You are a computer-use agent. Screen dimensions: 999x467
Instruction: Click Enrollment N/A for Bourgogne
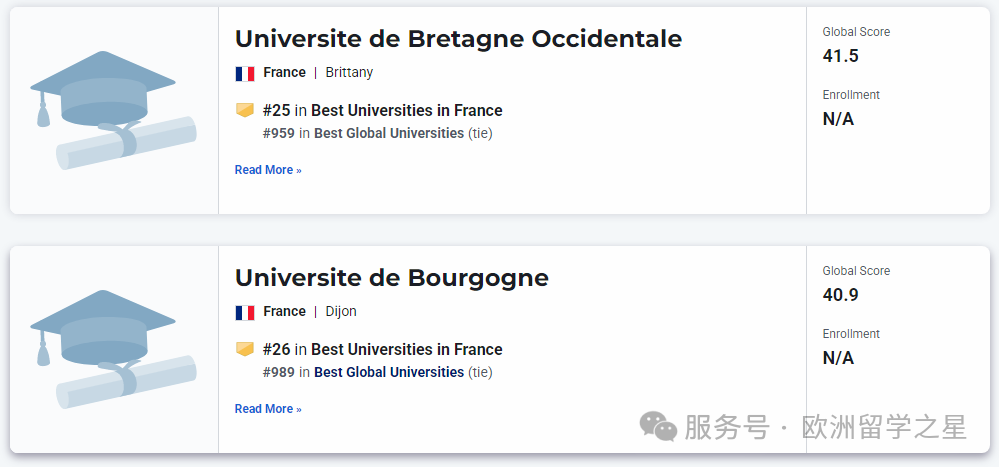(x=838, y=358)
